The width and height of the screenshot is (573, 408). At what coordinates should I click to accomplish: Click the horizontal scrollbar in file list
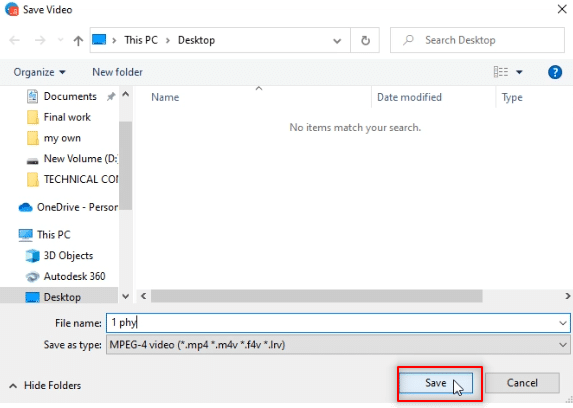click(x=316, y=296)
